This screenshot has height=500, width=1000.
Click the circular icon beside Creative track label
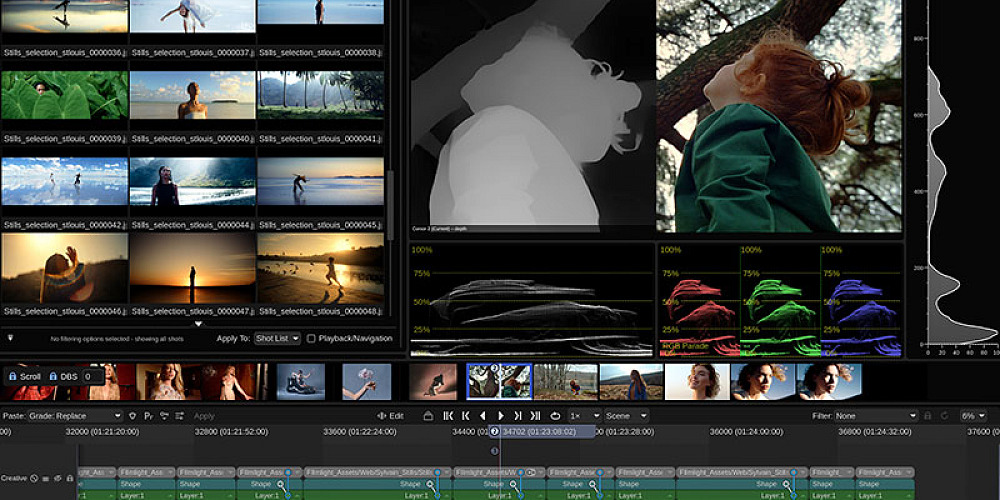click(x=34, y=478)
